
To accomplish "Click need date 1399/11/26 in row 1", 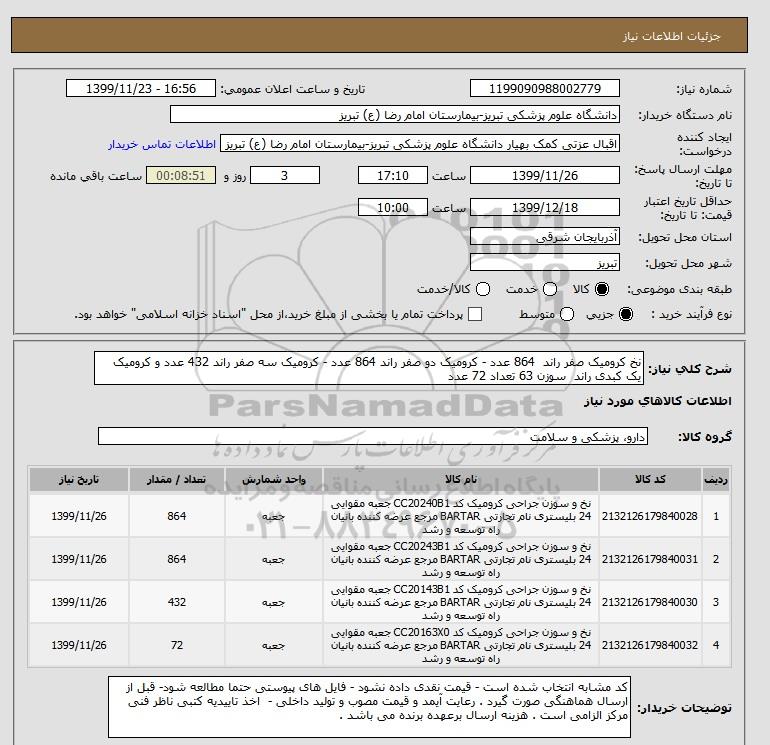I will [79, 516].
